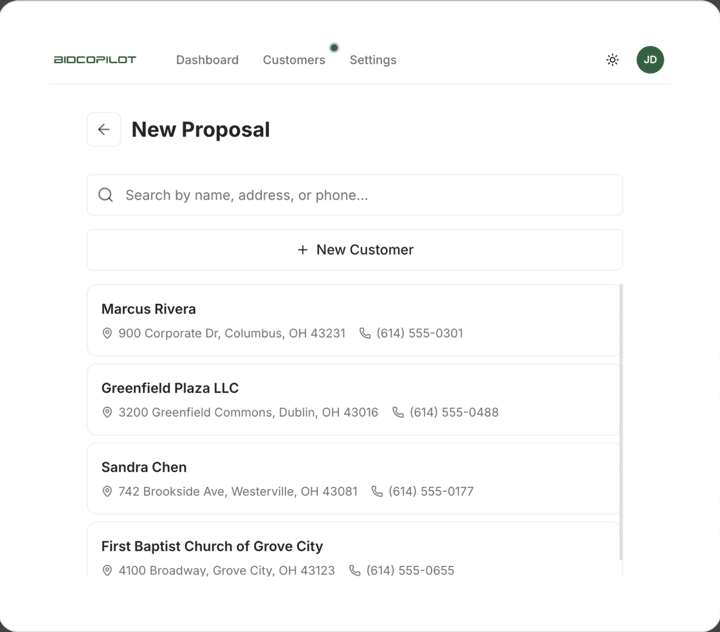Select the Greenfield Plaza LLC customer
The width and height of the screenshot is (720, 632).
(x=354, y=399)
